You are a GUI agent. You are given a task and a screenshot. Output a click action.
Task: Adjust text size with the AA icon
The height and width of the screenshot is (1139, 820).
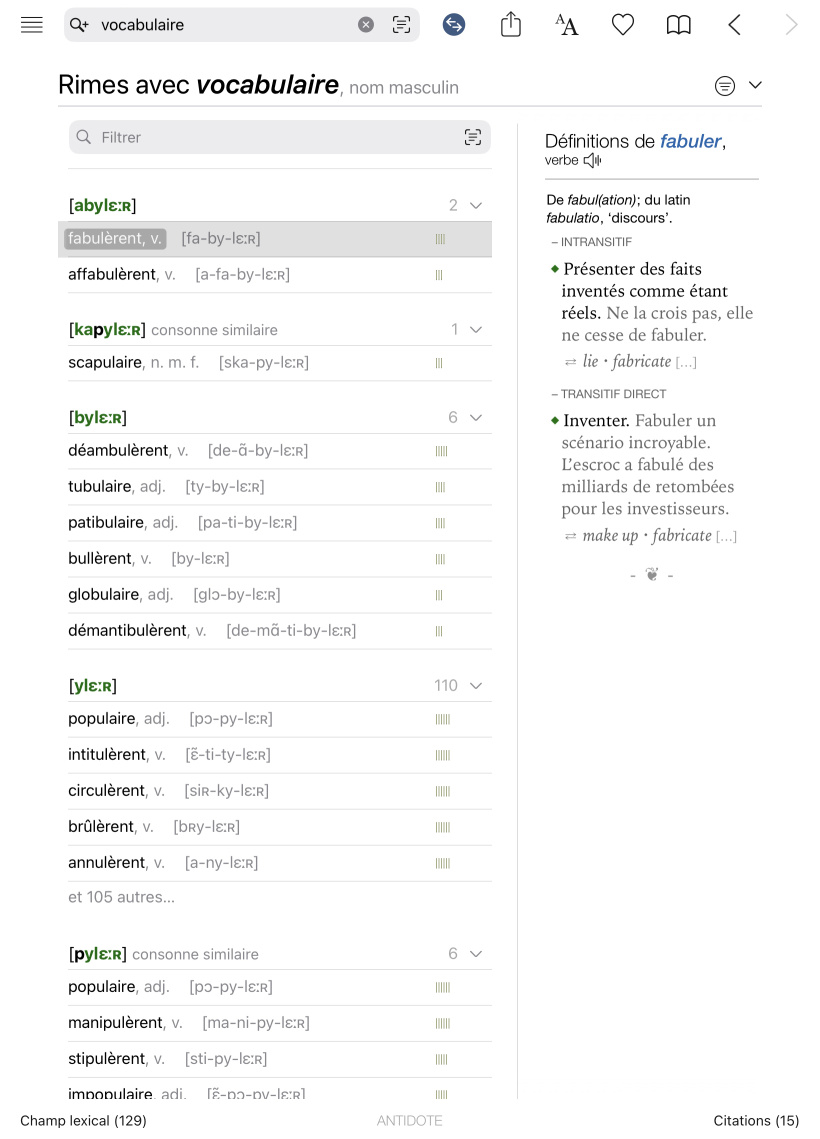pos(567,25)
